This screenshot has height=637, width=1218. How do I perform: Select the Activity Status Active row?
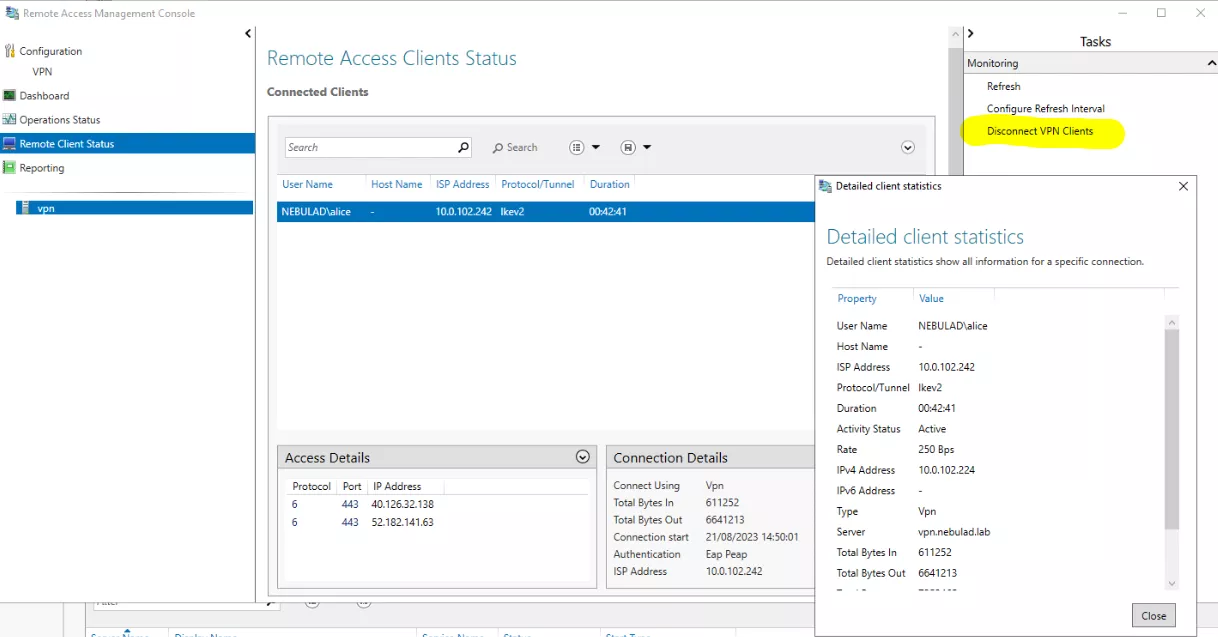click(998, 429)
